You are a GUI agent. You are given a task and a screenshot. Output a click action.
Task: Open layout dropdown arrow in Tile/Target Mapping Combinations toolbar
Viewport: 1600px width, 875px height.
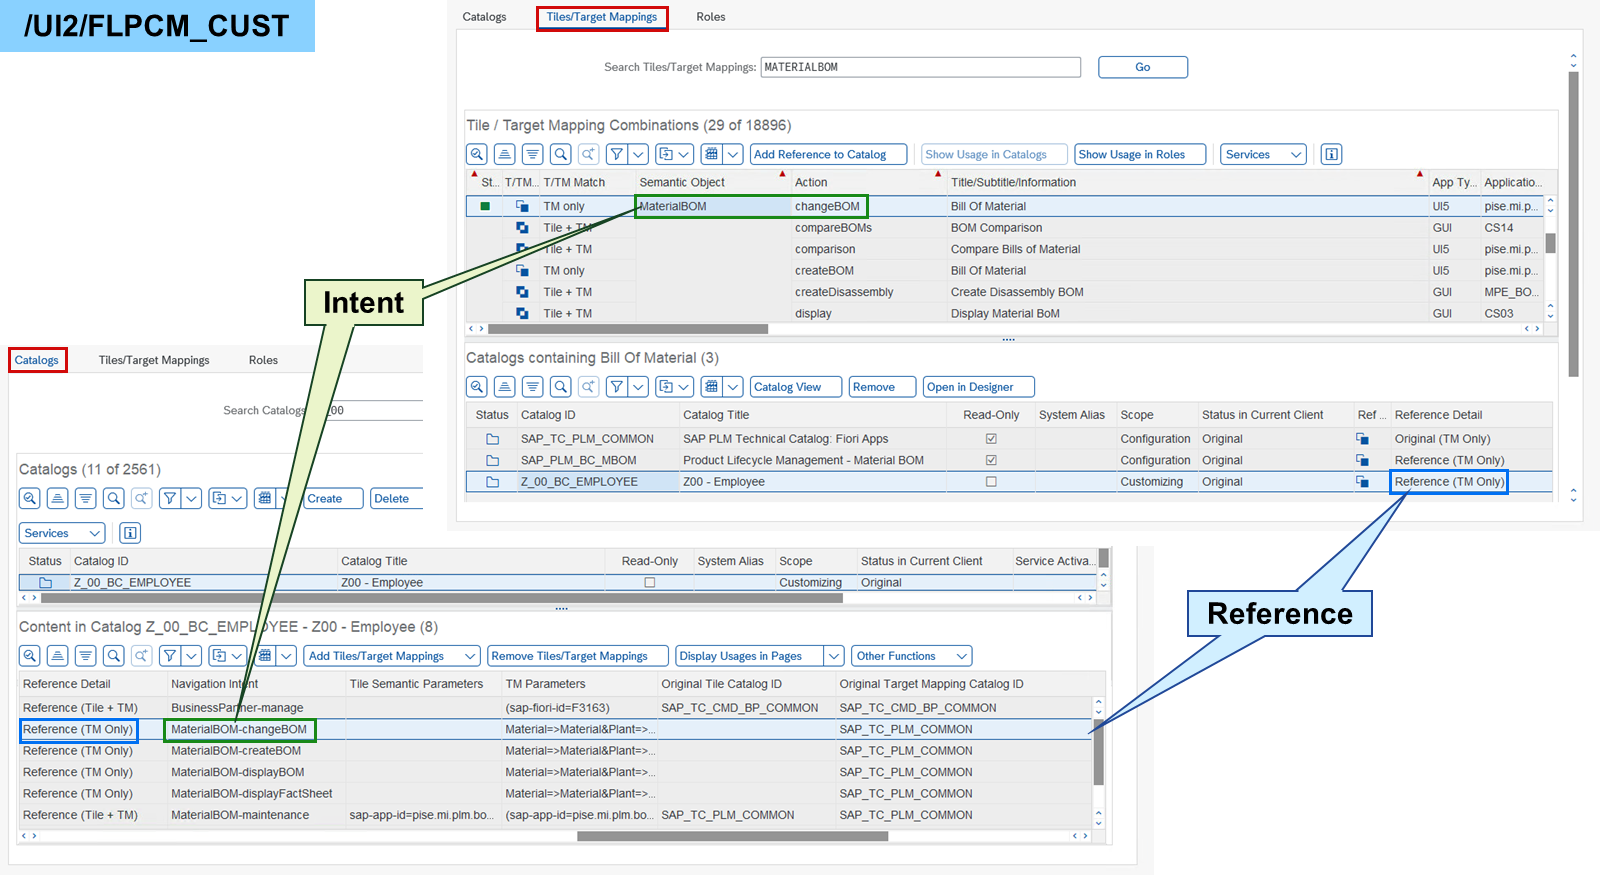[734, 154]
